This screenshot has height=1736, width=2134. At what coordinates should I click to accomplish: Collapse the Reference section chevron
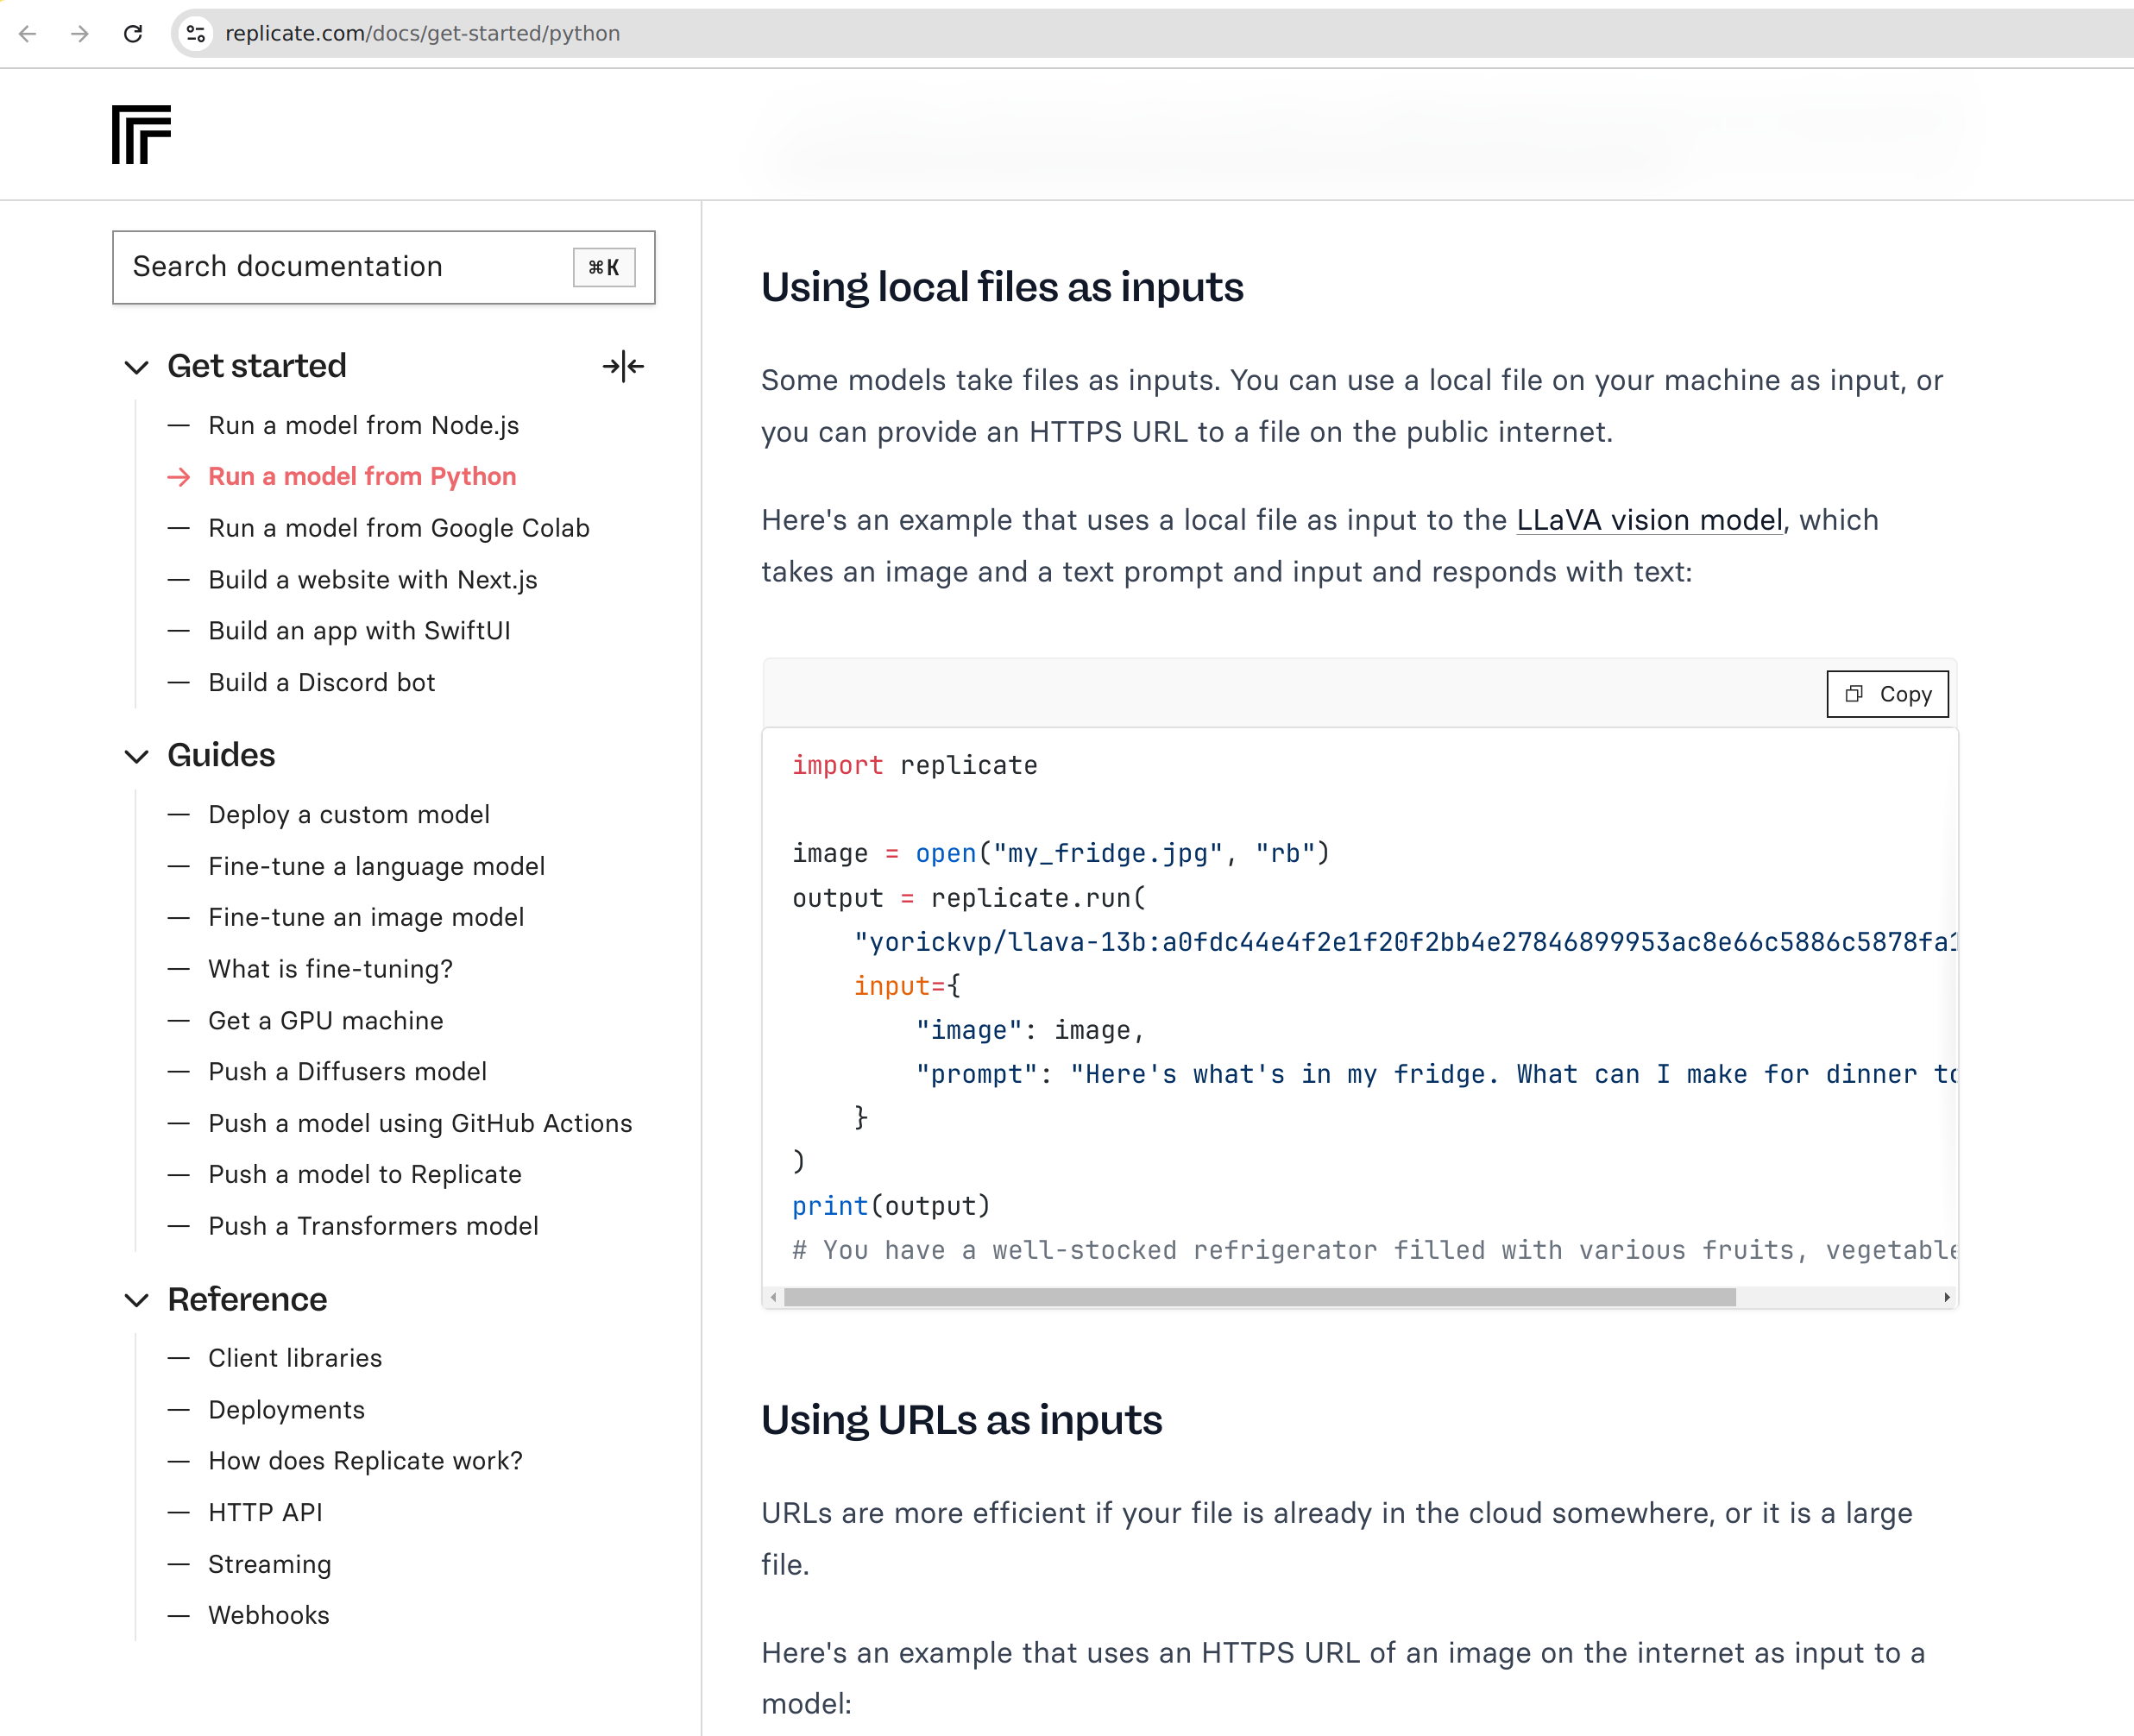(137, 1300)
